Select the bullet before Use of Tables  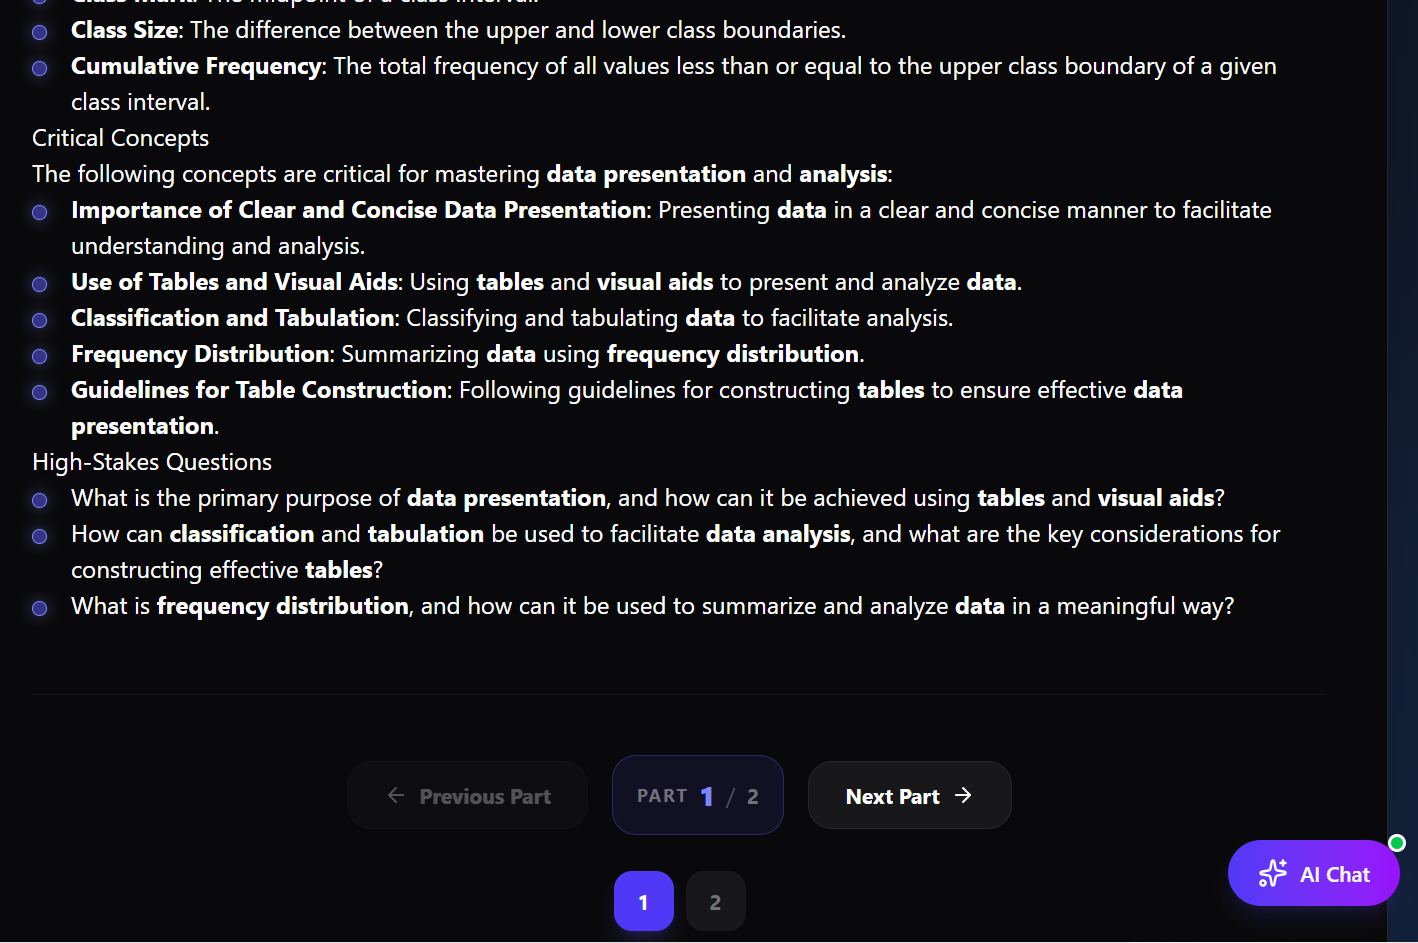(x=40, y=284)
